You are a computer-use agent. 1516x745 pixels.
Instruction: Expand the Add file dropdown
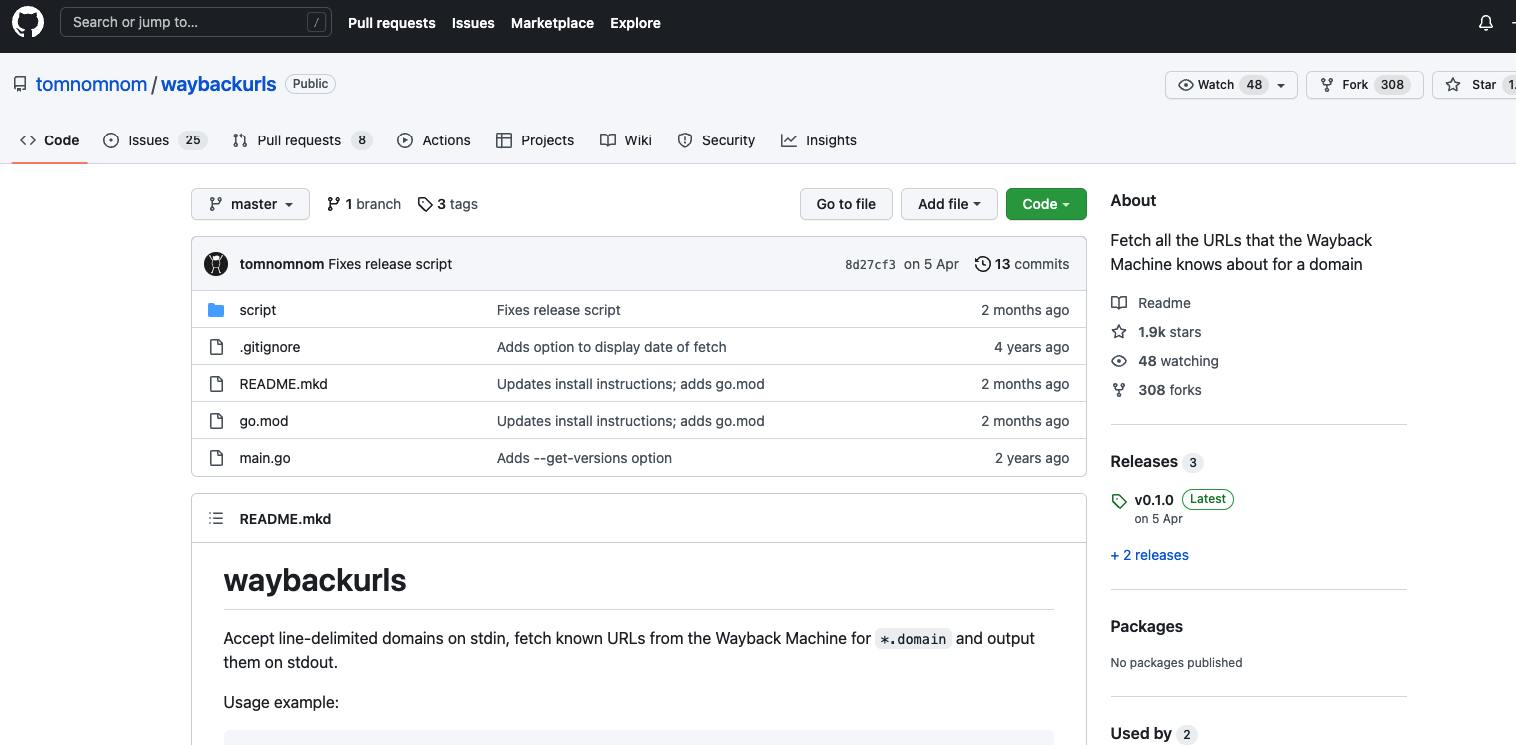949,204
